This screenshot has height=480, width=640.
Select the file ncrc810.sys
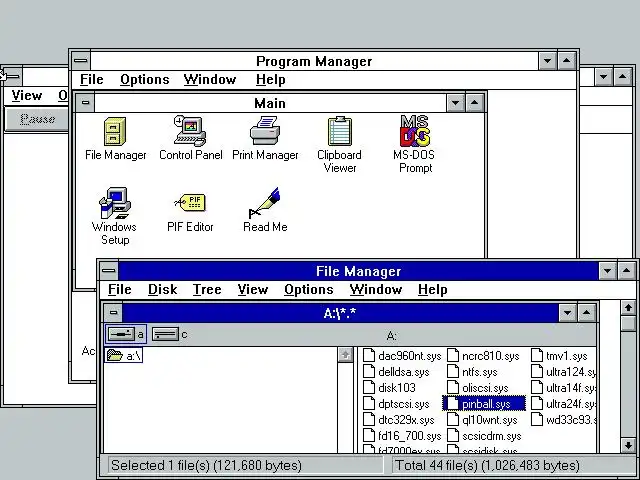click(483, 356)
